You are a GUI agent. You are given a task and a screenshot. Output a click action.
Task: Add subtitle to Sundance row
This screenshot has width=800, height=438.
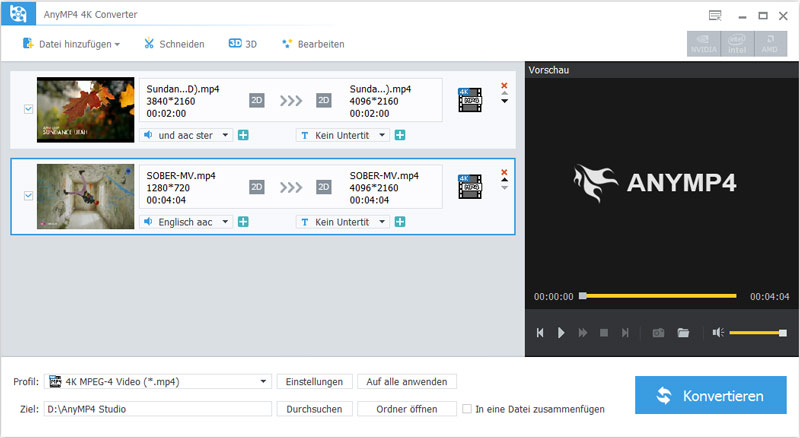(x=400, y=135)
